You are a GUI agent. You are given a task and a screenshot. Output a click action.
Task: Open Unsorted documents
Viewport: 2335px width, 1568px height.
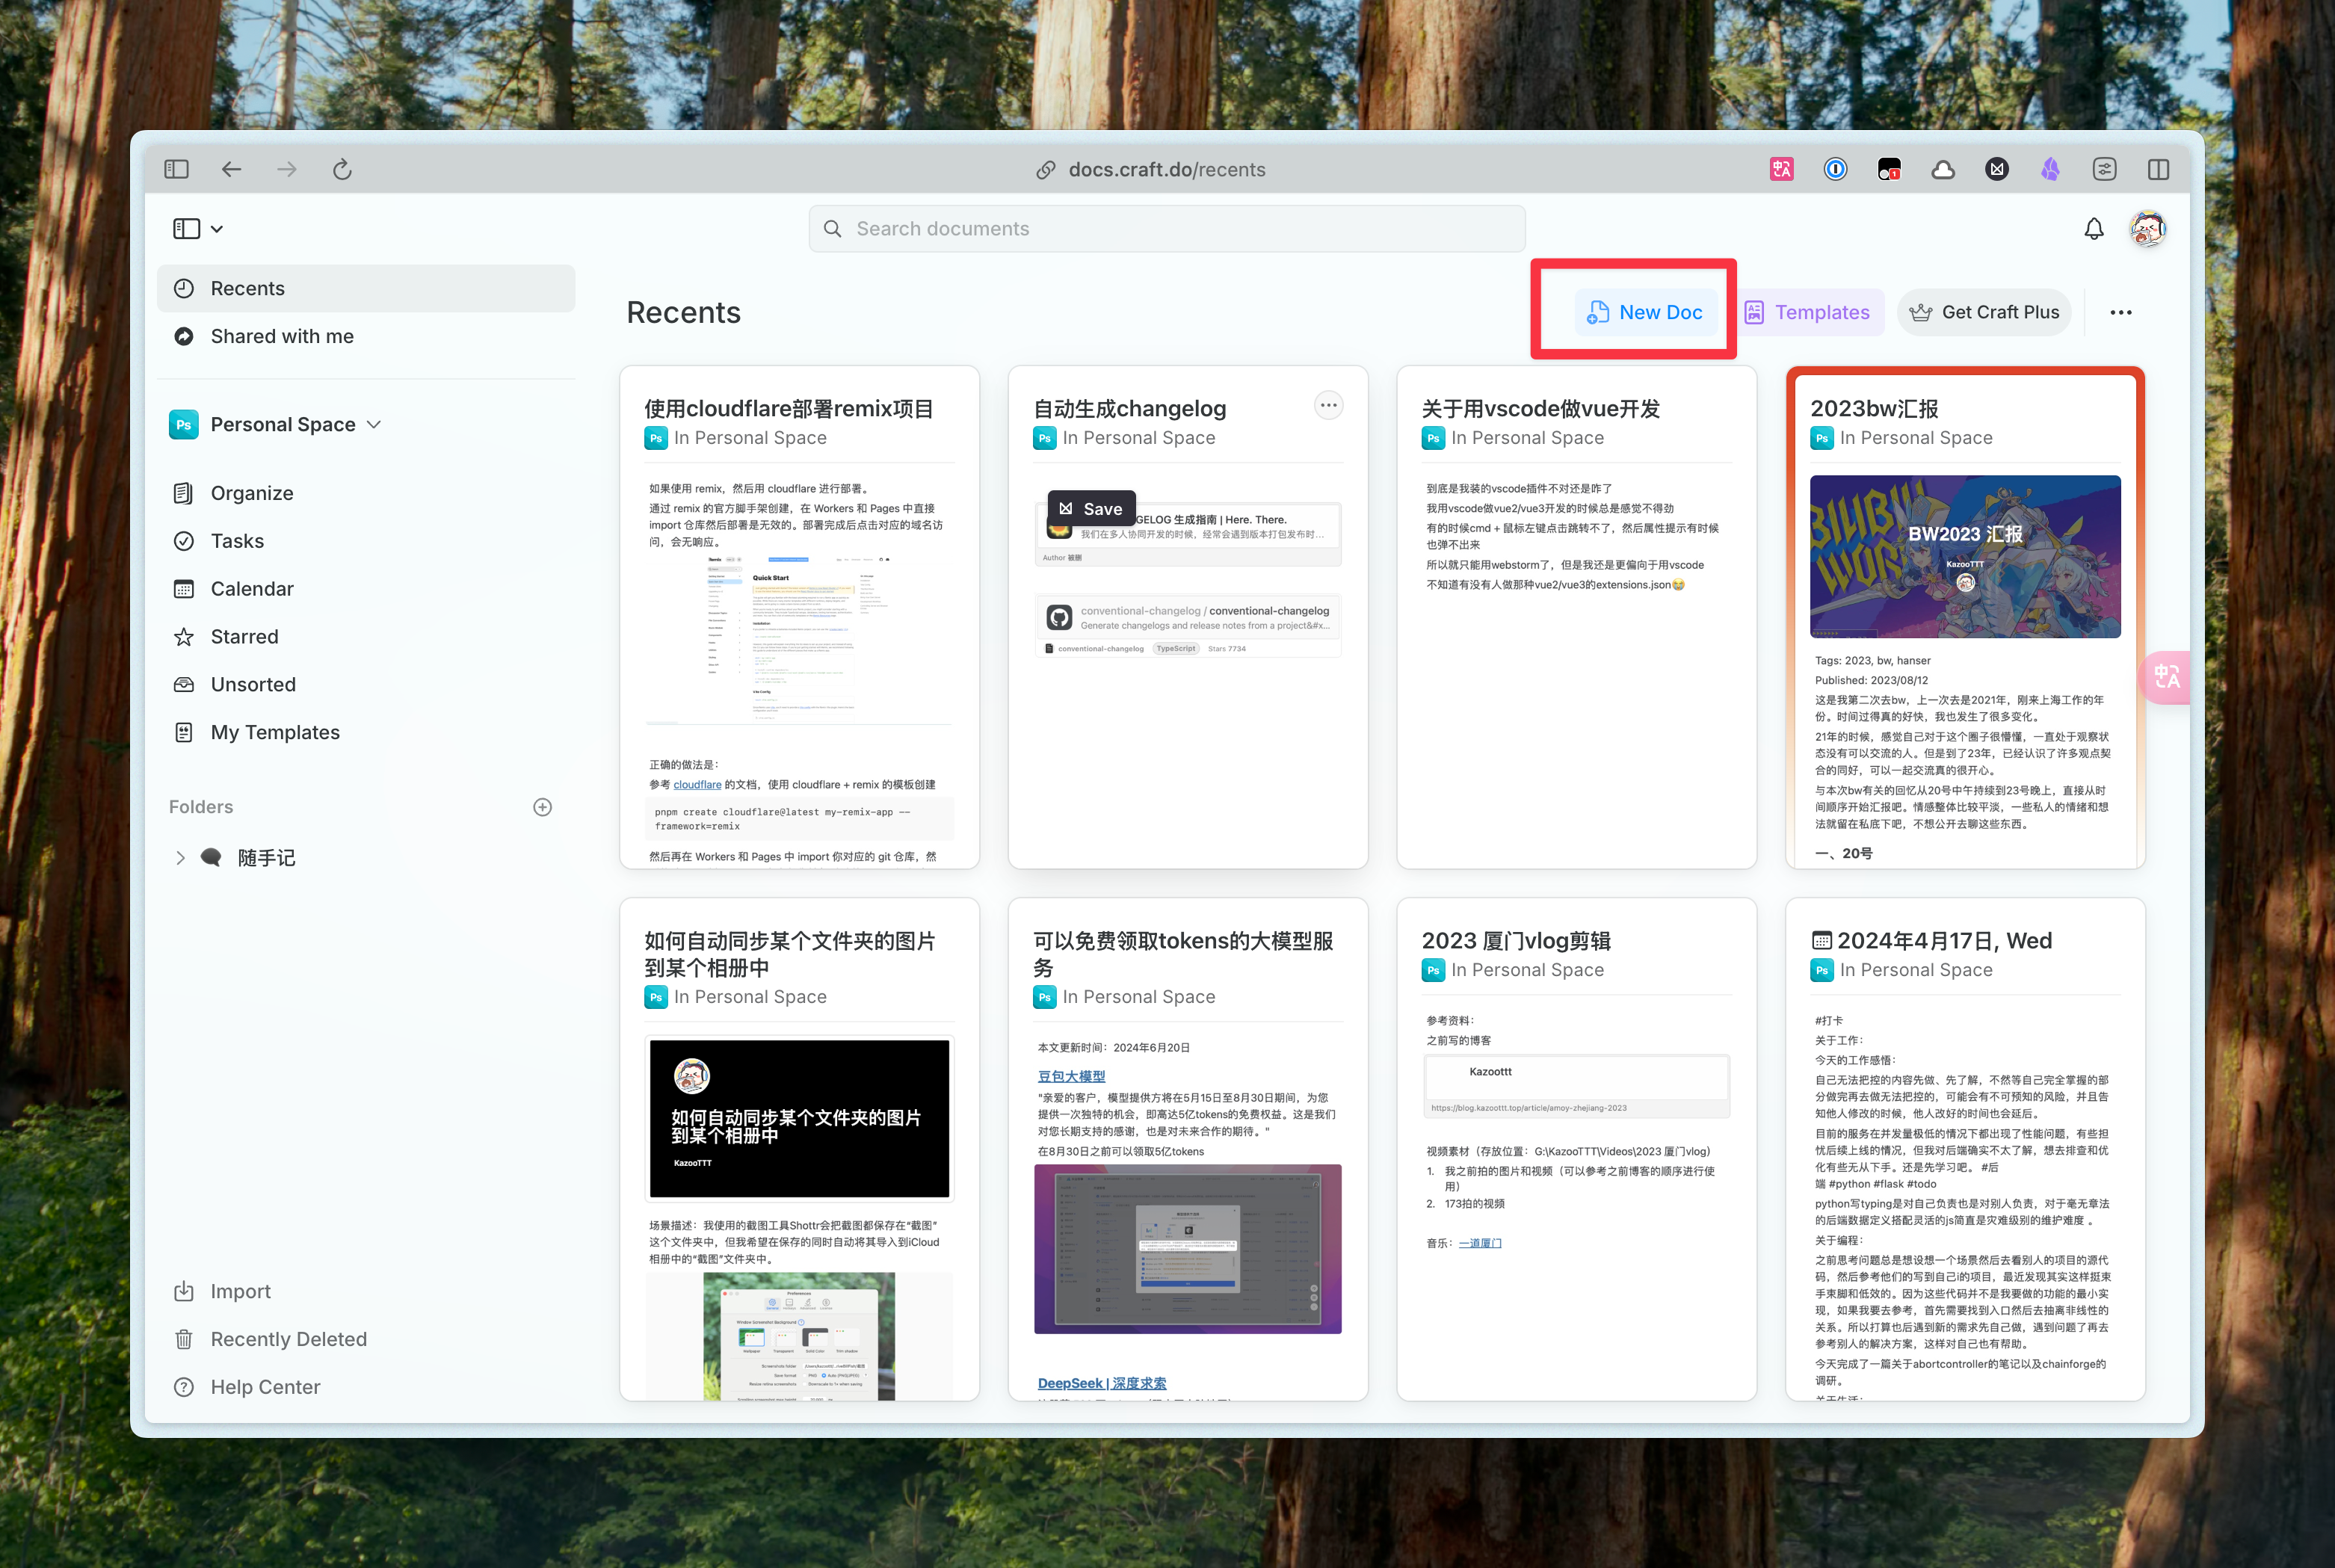tap(366, 685)
